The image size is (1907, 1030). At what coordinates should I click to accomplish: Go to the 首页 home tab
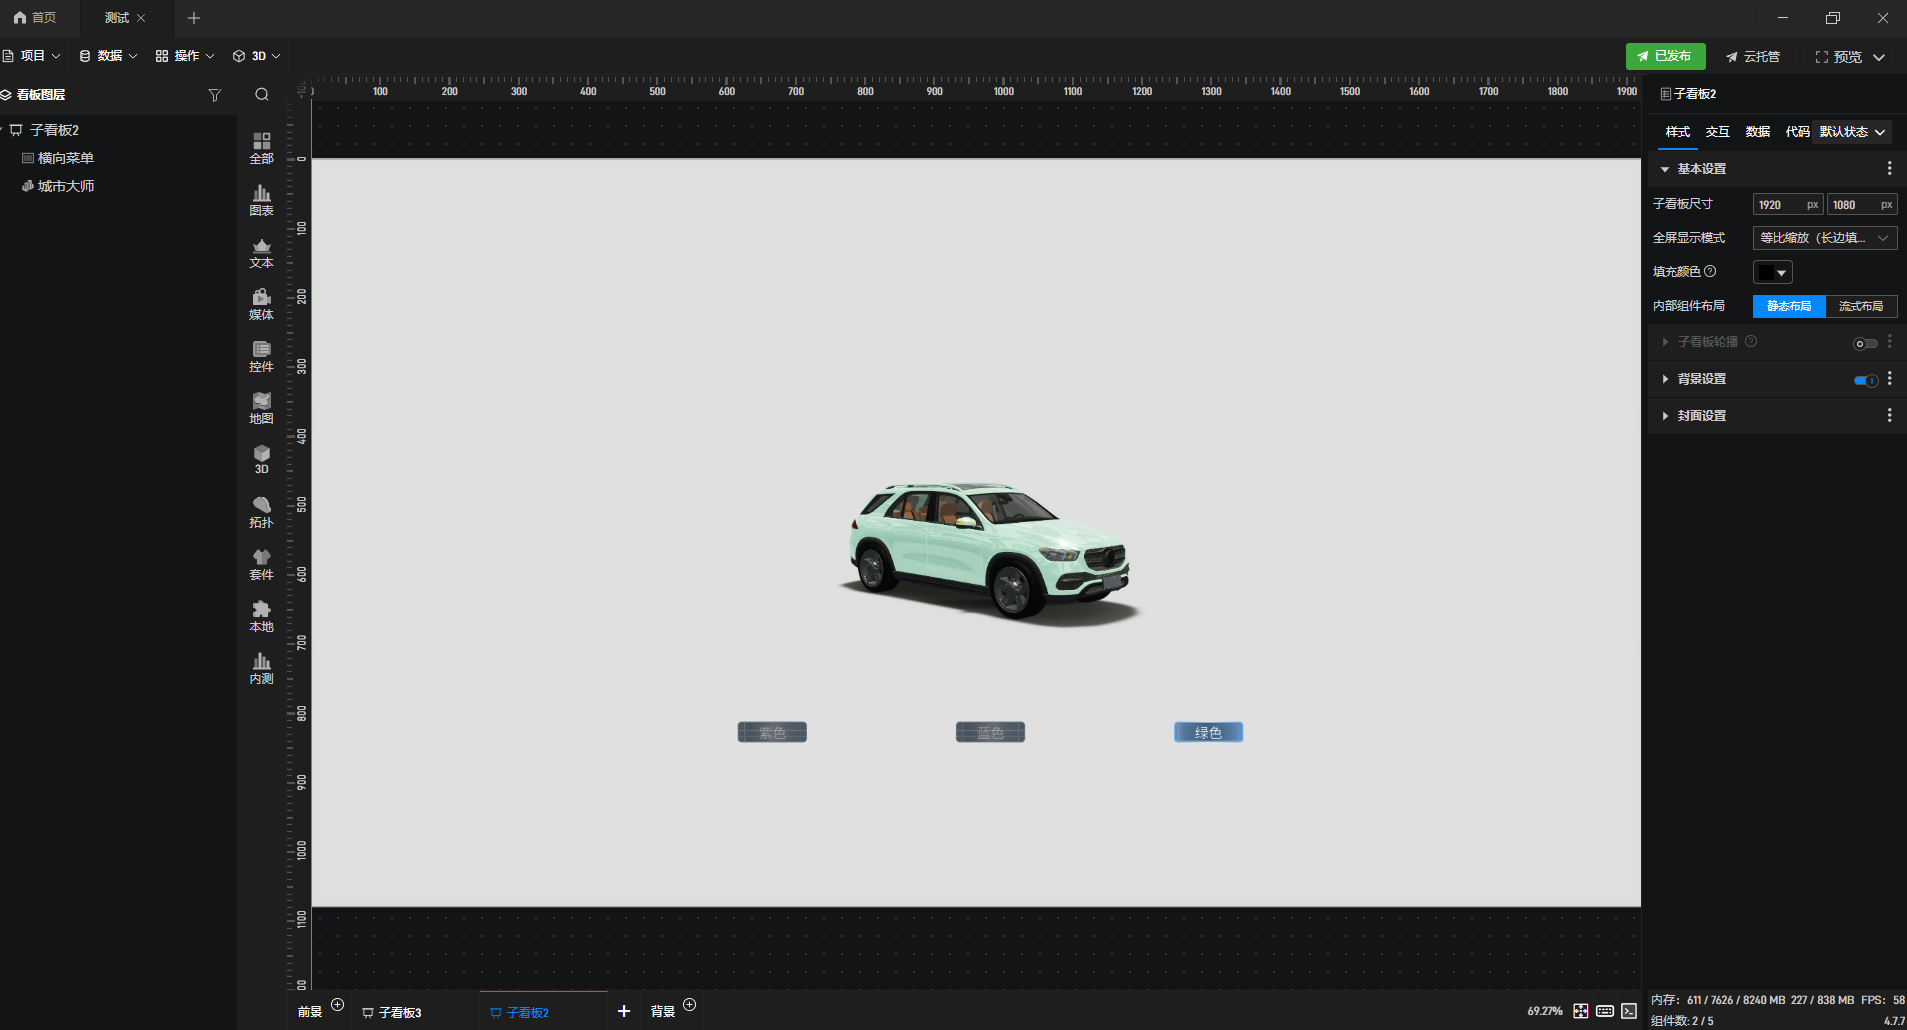point(35,18)
